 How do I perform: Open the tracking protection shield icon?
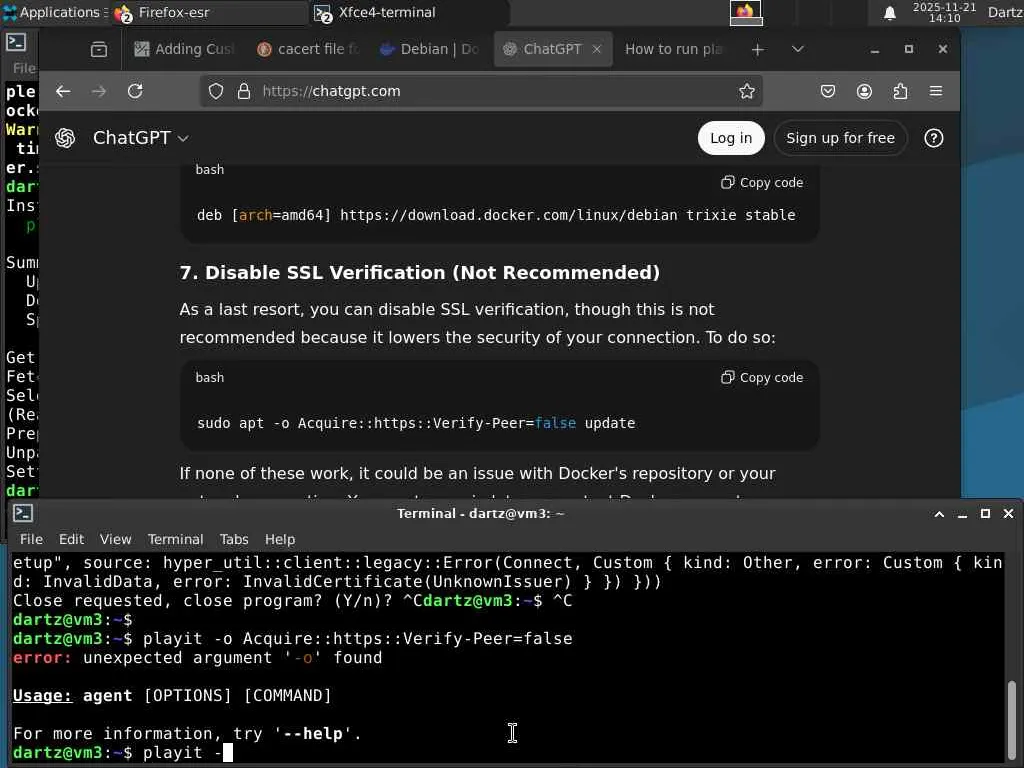(216, 91)
